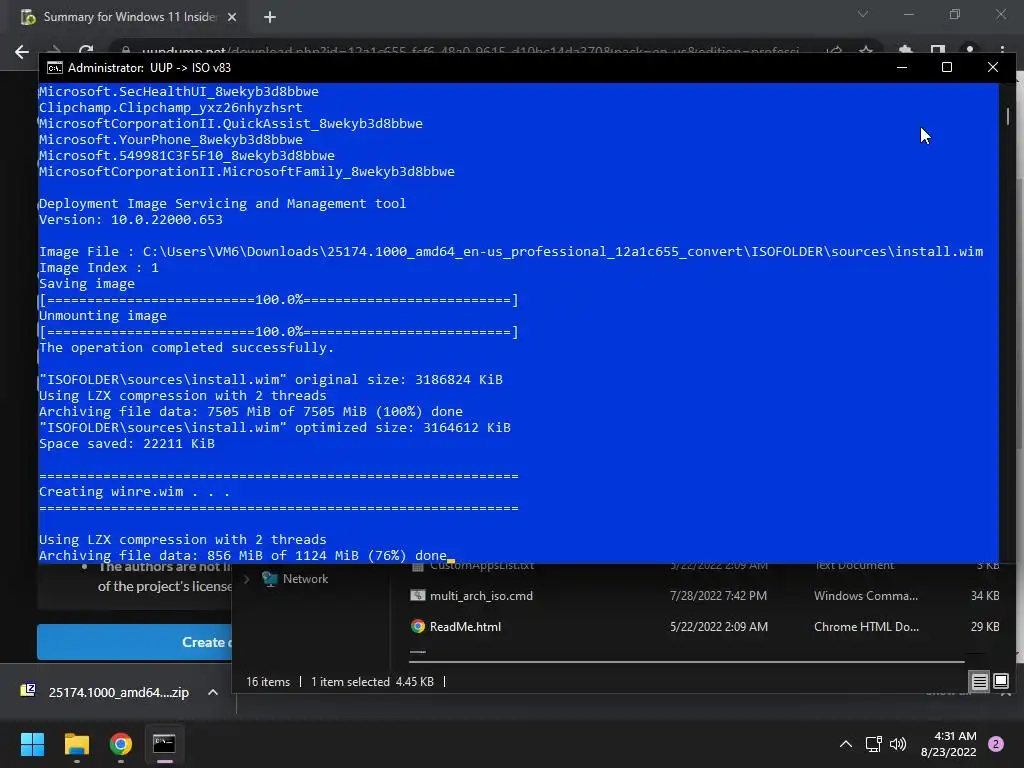
Task: Click the Create download button on webpage
Action: tap(135, 642)
